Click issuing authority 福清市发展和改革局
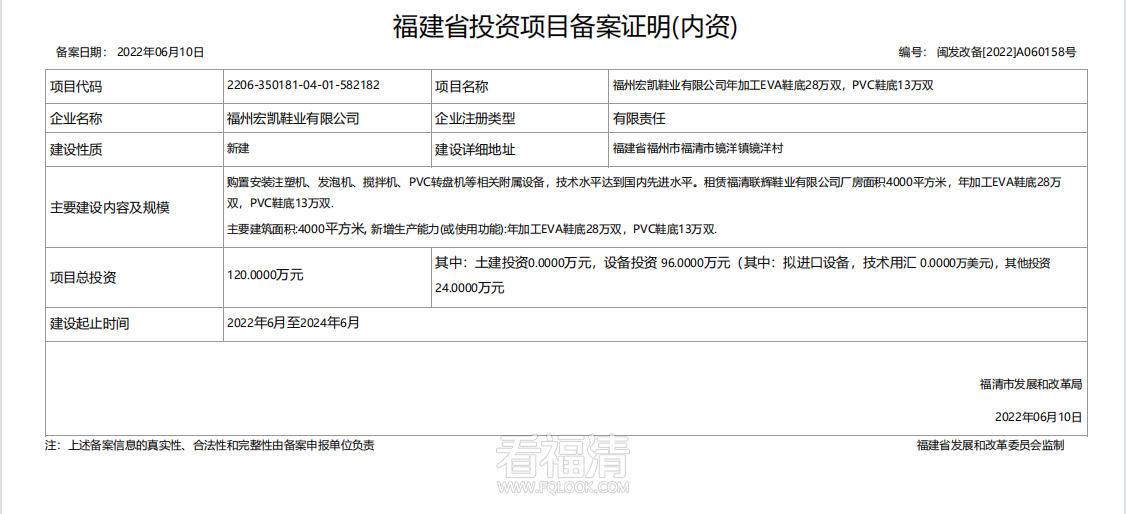Image resolution: width=1126 pixels, height=514 pixels. [x=1030, y=384]
